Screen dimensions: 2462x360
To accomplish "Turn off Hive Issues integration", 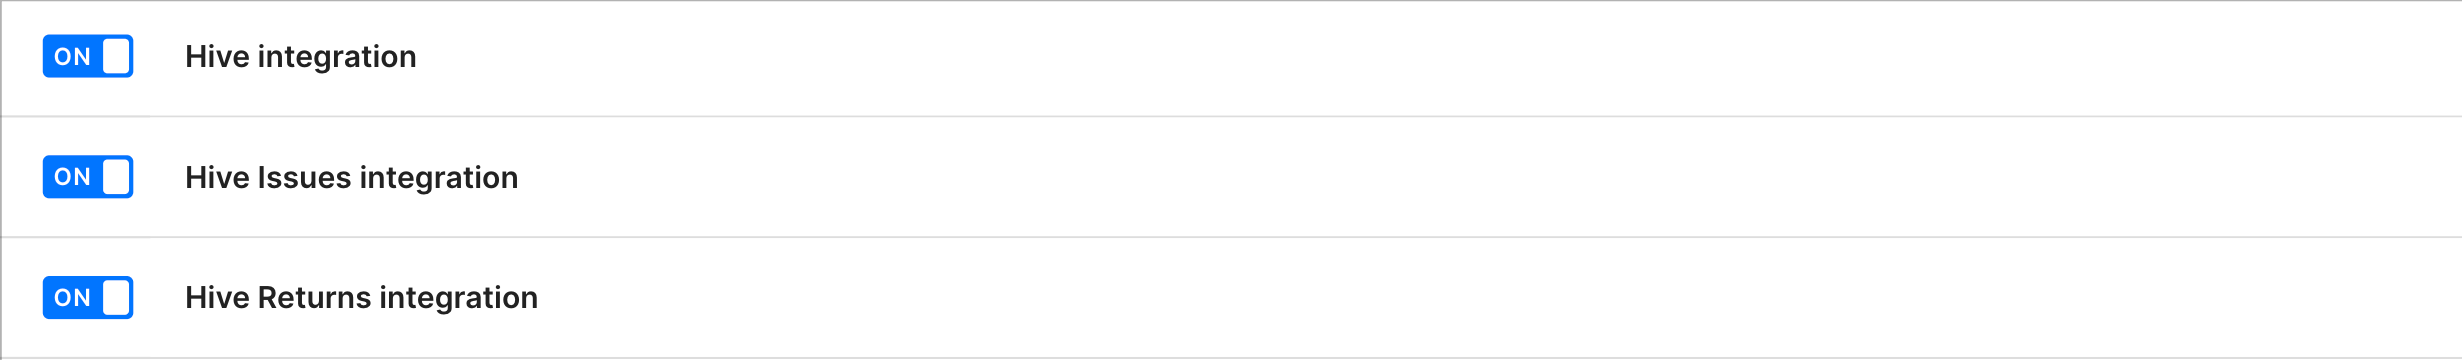I will tap(88, 177).
